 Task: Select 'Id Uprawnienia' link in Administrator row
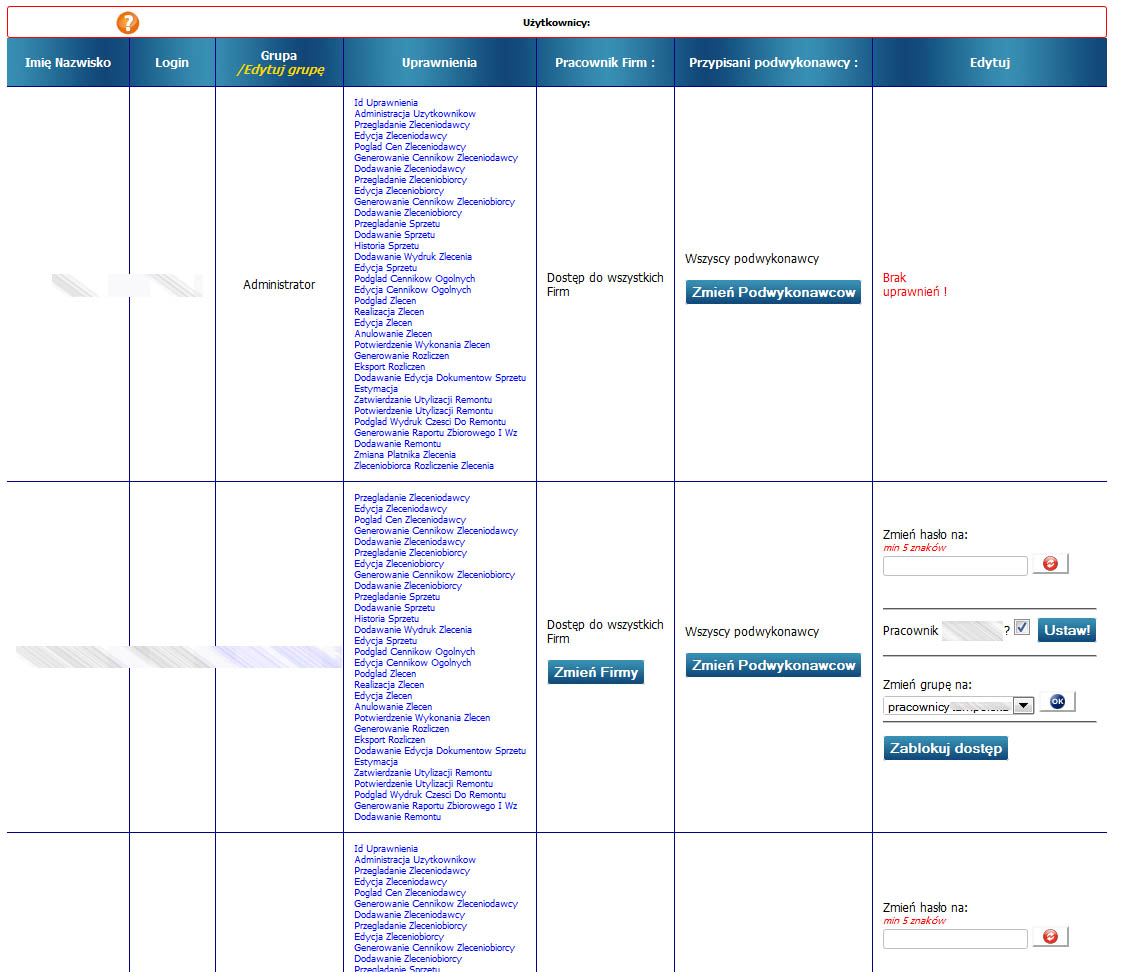pos(386,103)
